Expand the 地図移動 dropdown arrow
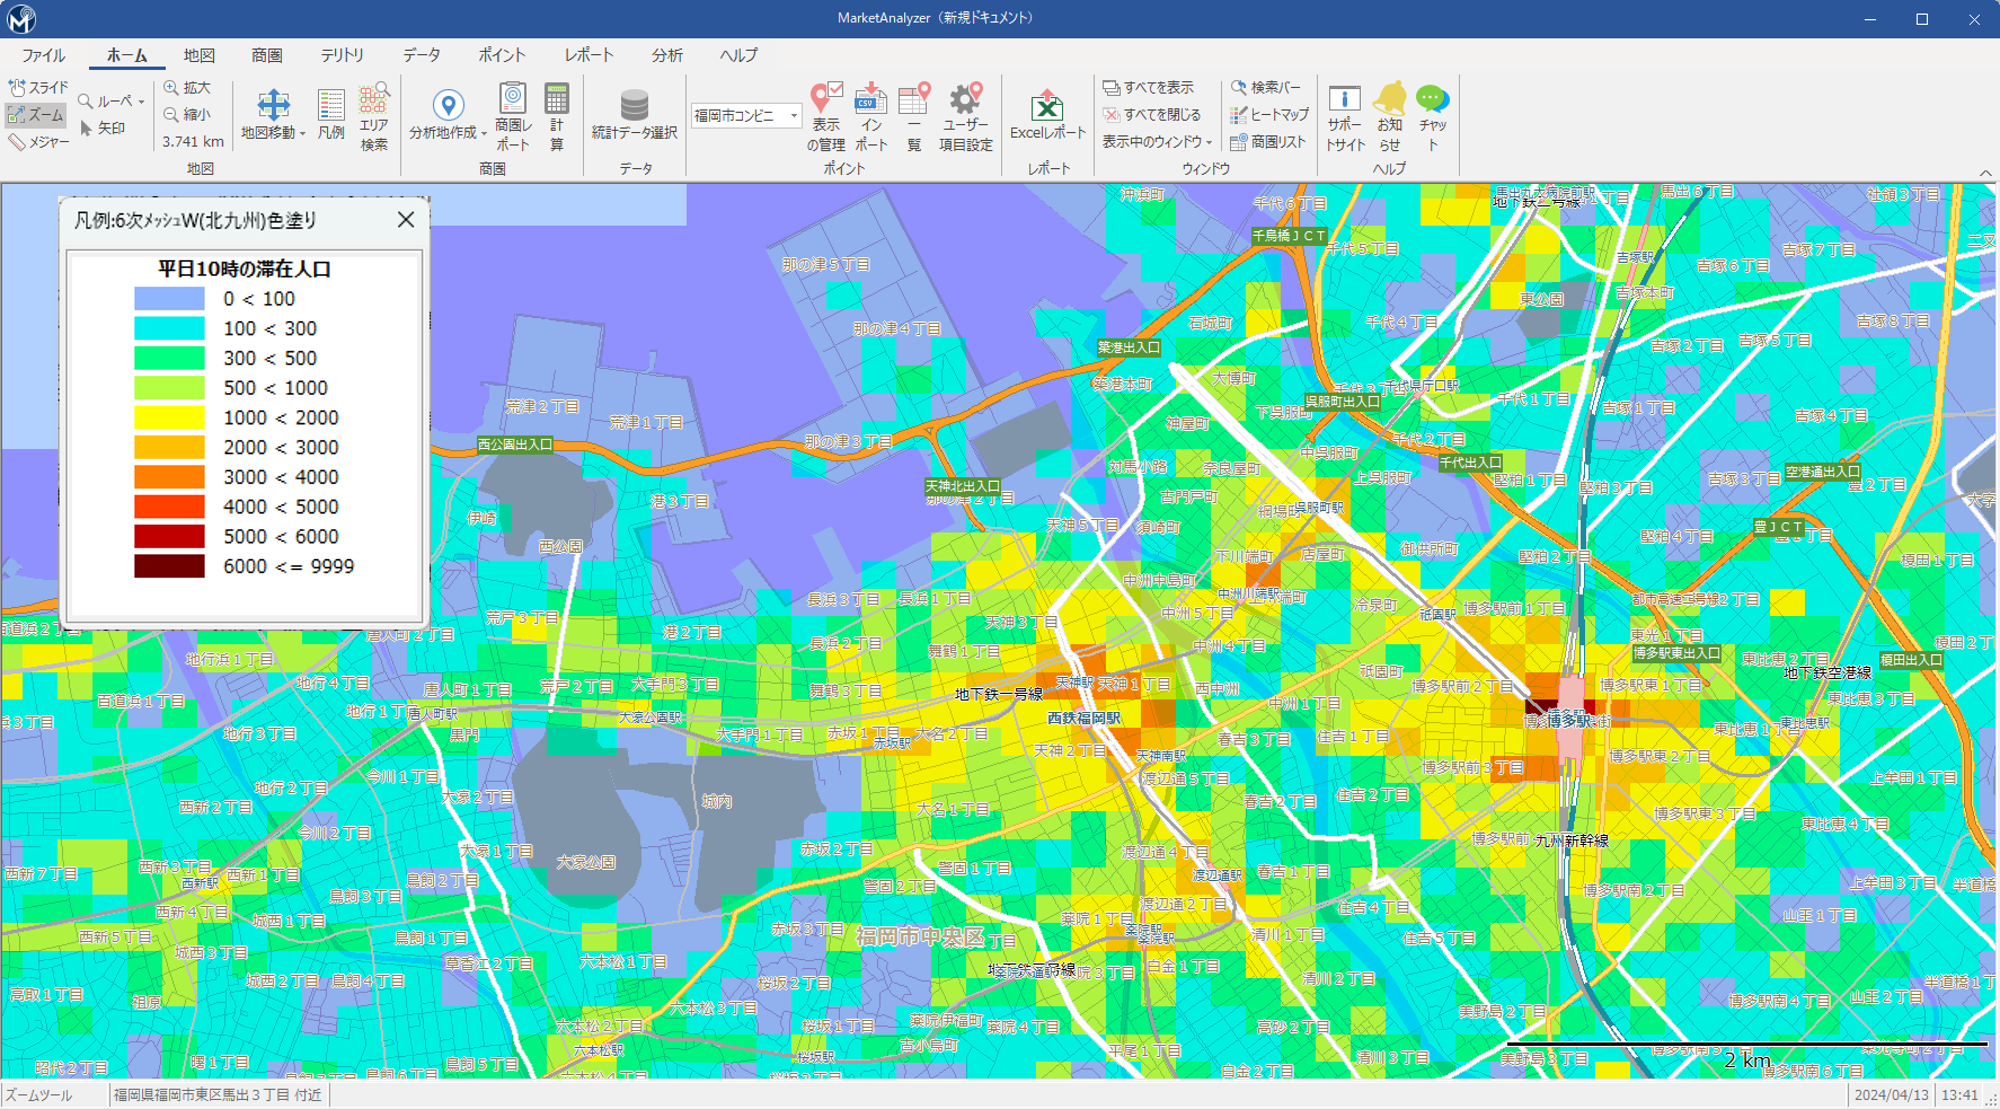Image resolution: width=2000 pixels, height=1109 pixels. pyautogui.click(x=302, y=133)
